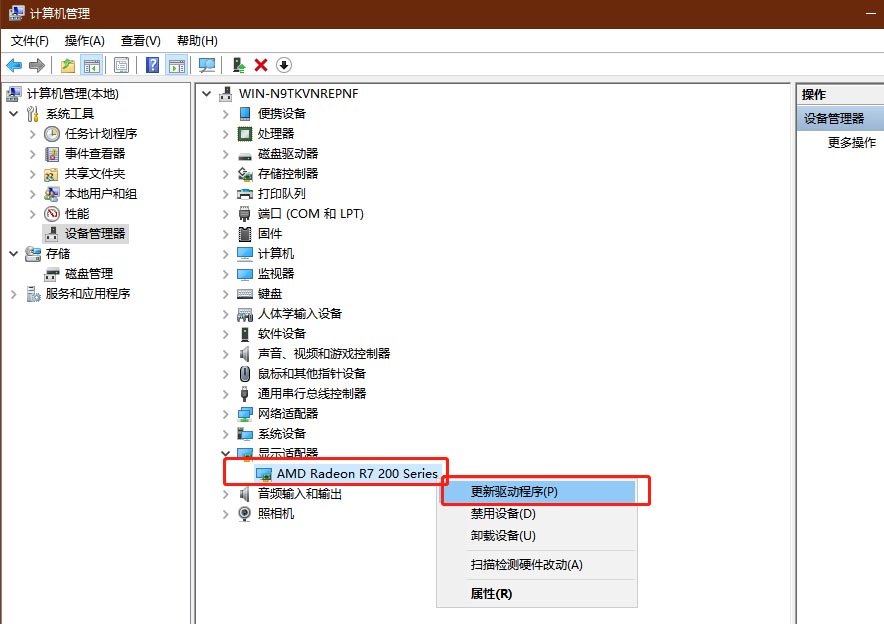This screenshot has height=624, width=884.
Task: Click the blue Help question mark icon
Action: click(153, 65)
